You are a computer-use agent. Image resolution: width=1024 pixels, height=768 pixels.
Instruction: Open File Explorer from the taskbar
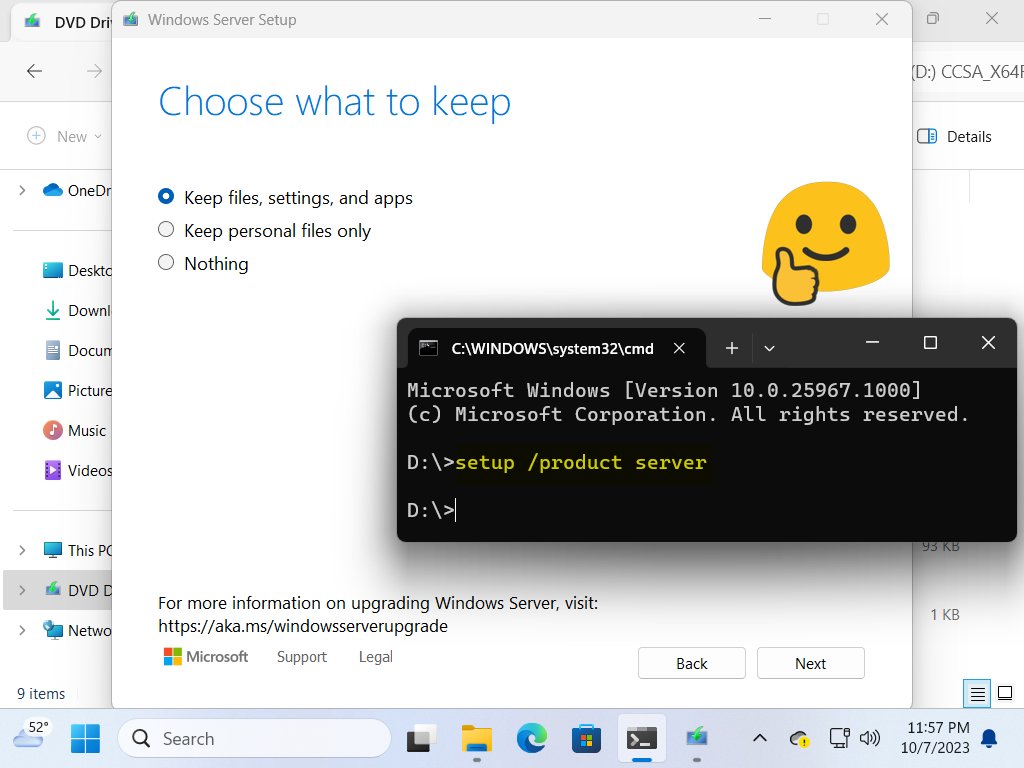476,739
